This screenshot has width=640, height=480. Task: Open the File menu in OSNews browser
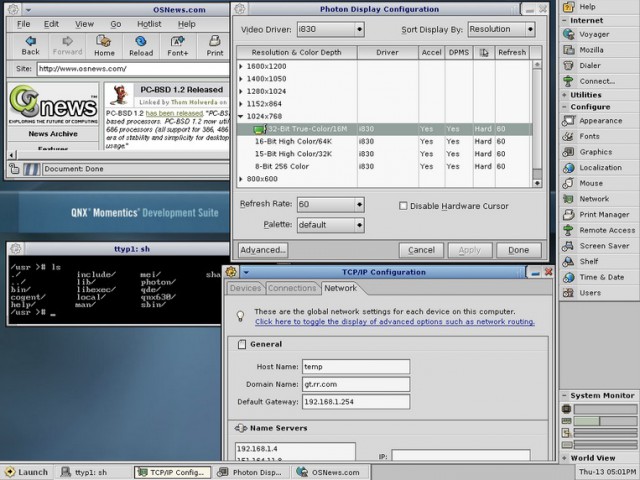[x=23, y=24]
